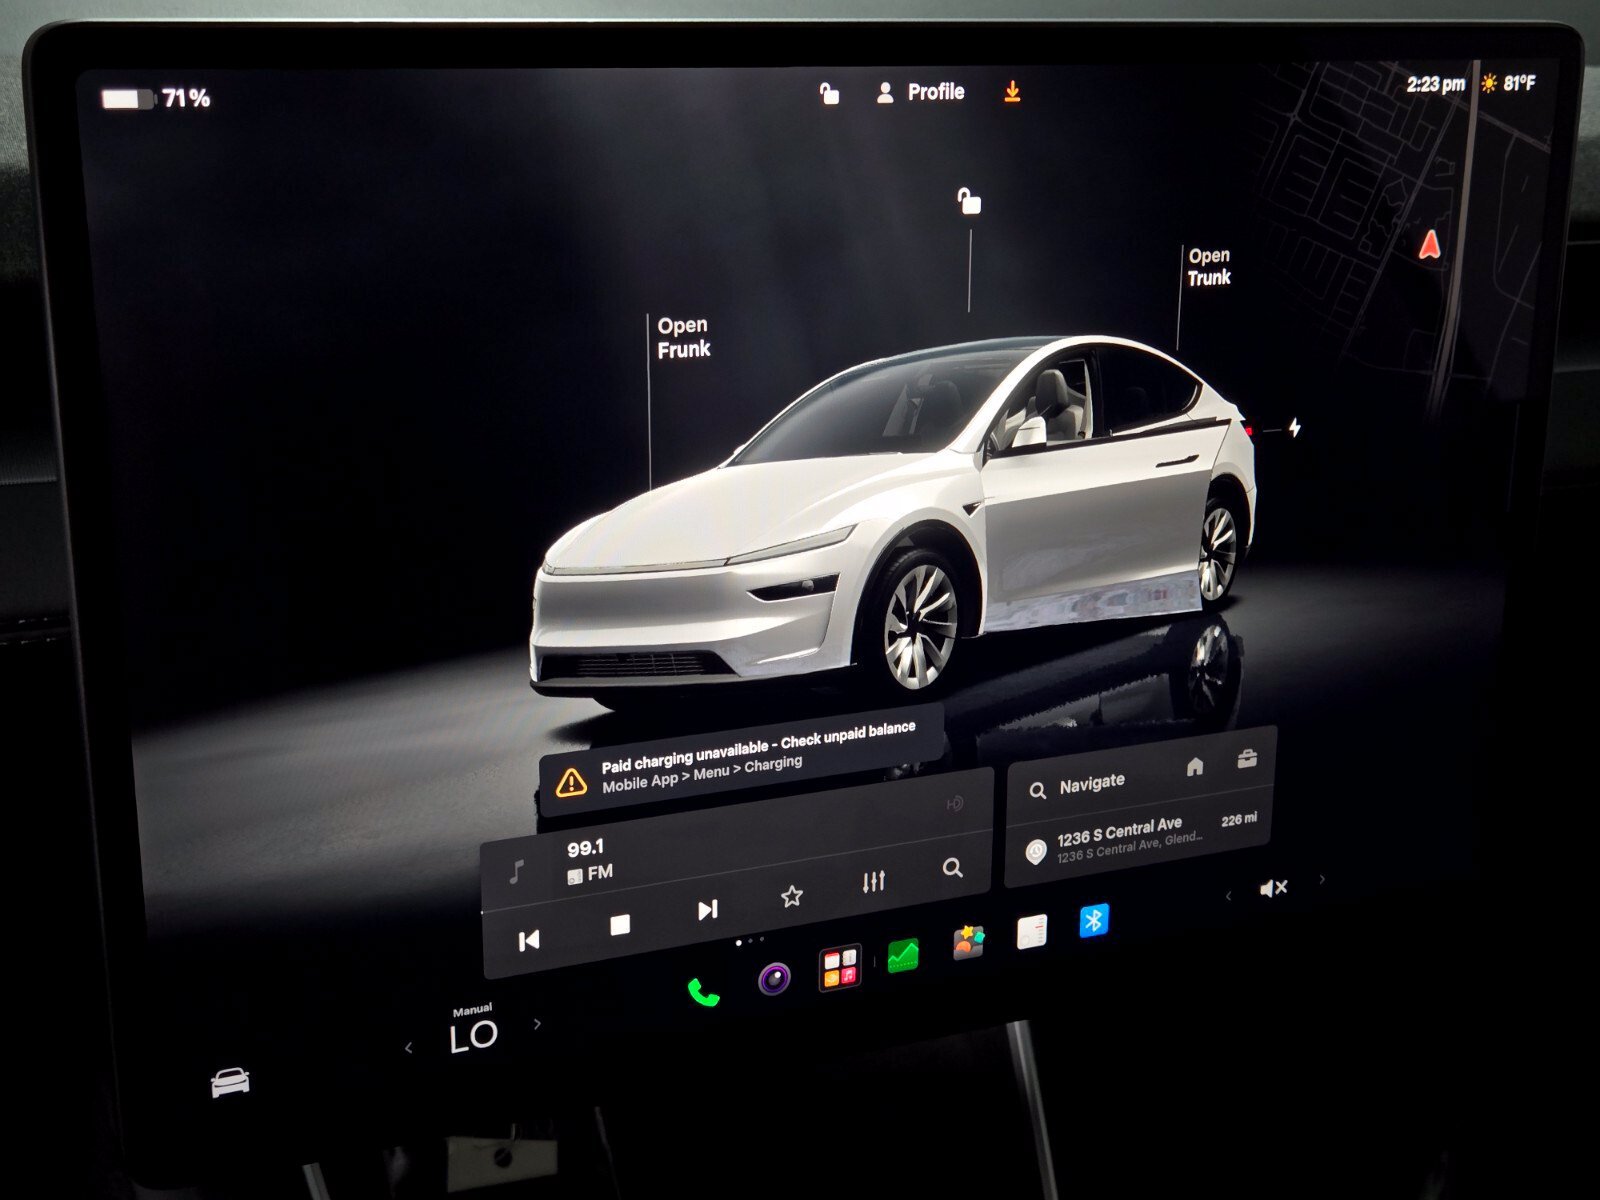Unmute audio with the muted speaker icon
The height and width of the screenshot is (1200, 1600).
pyautogui.click(x=1273, y=887)
